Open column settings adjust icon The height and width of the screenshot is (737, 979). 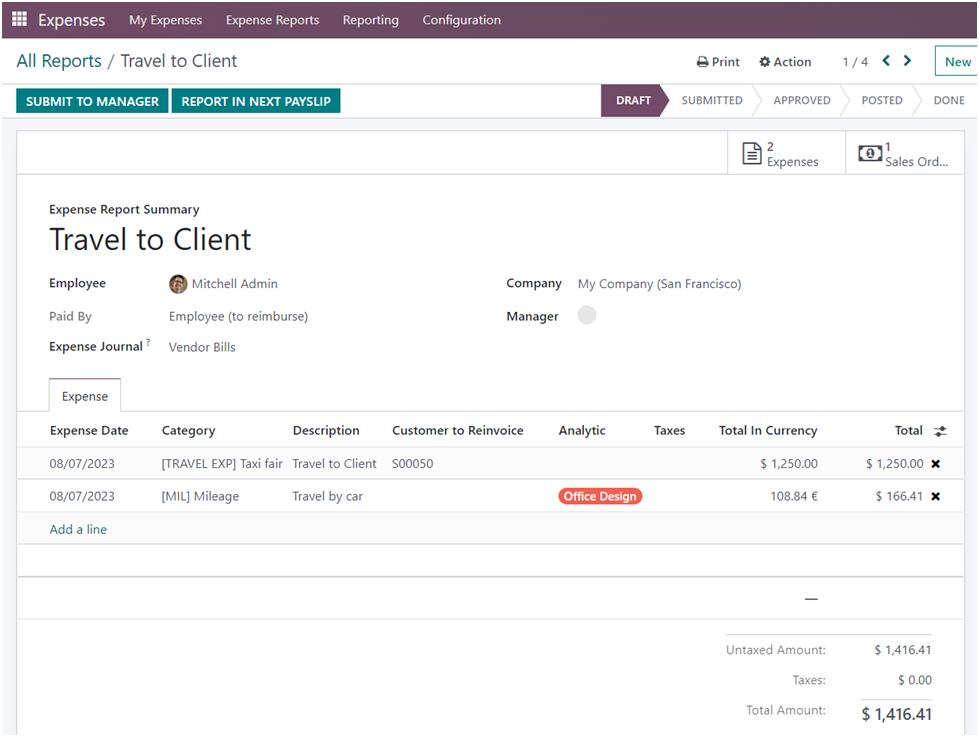tap(940, 431)
